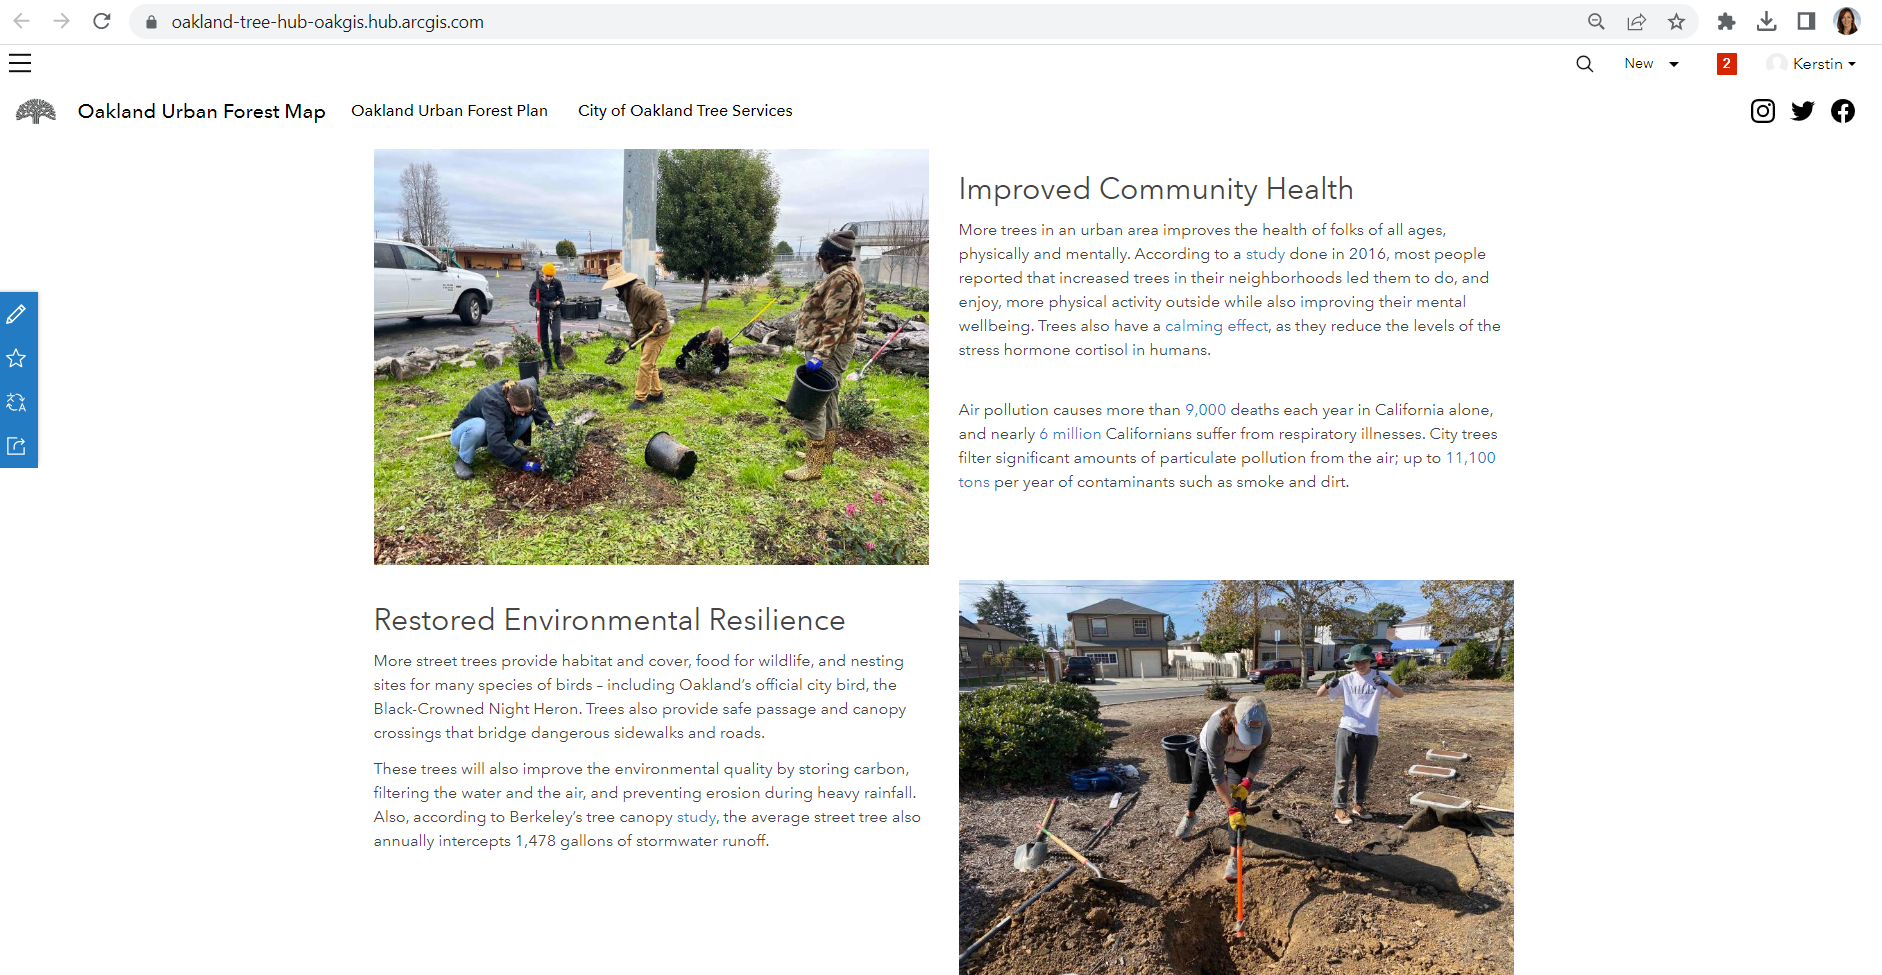Click the site lock icon
Viewport: 1882px width, 975px height.
151,22
